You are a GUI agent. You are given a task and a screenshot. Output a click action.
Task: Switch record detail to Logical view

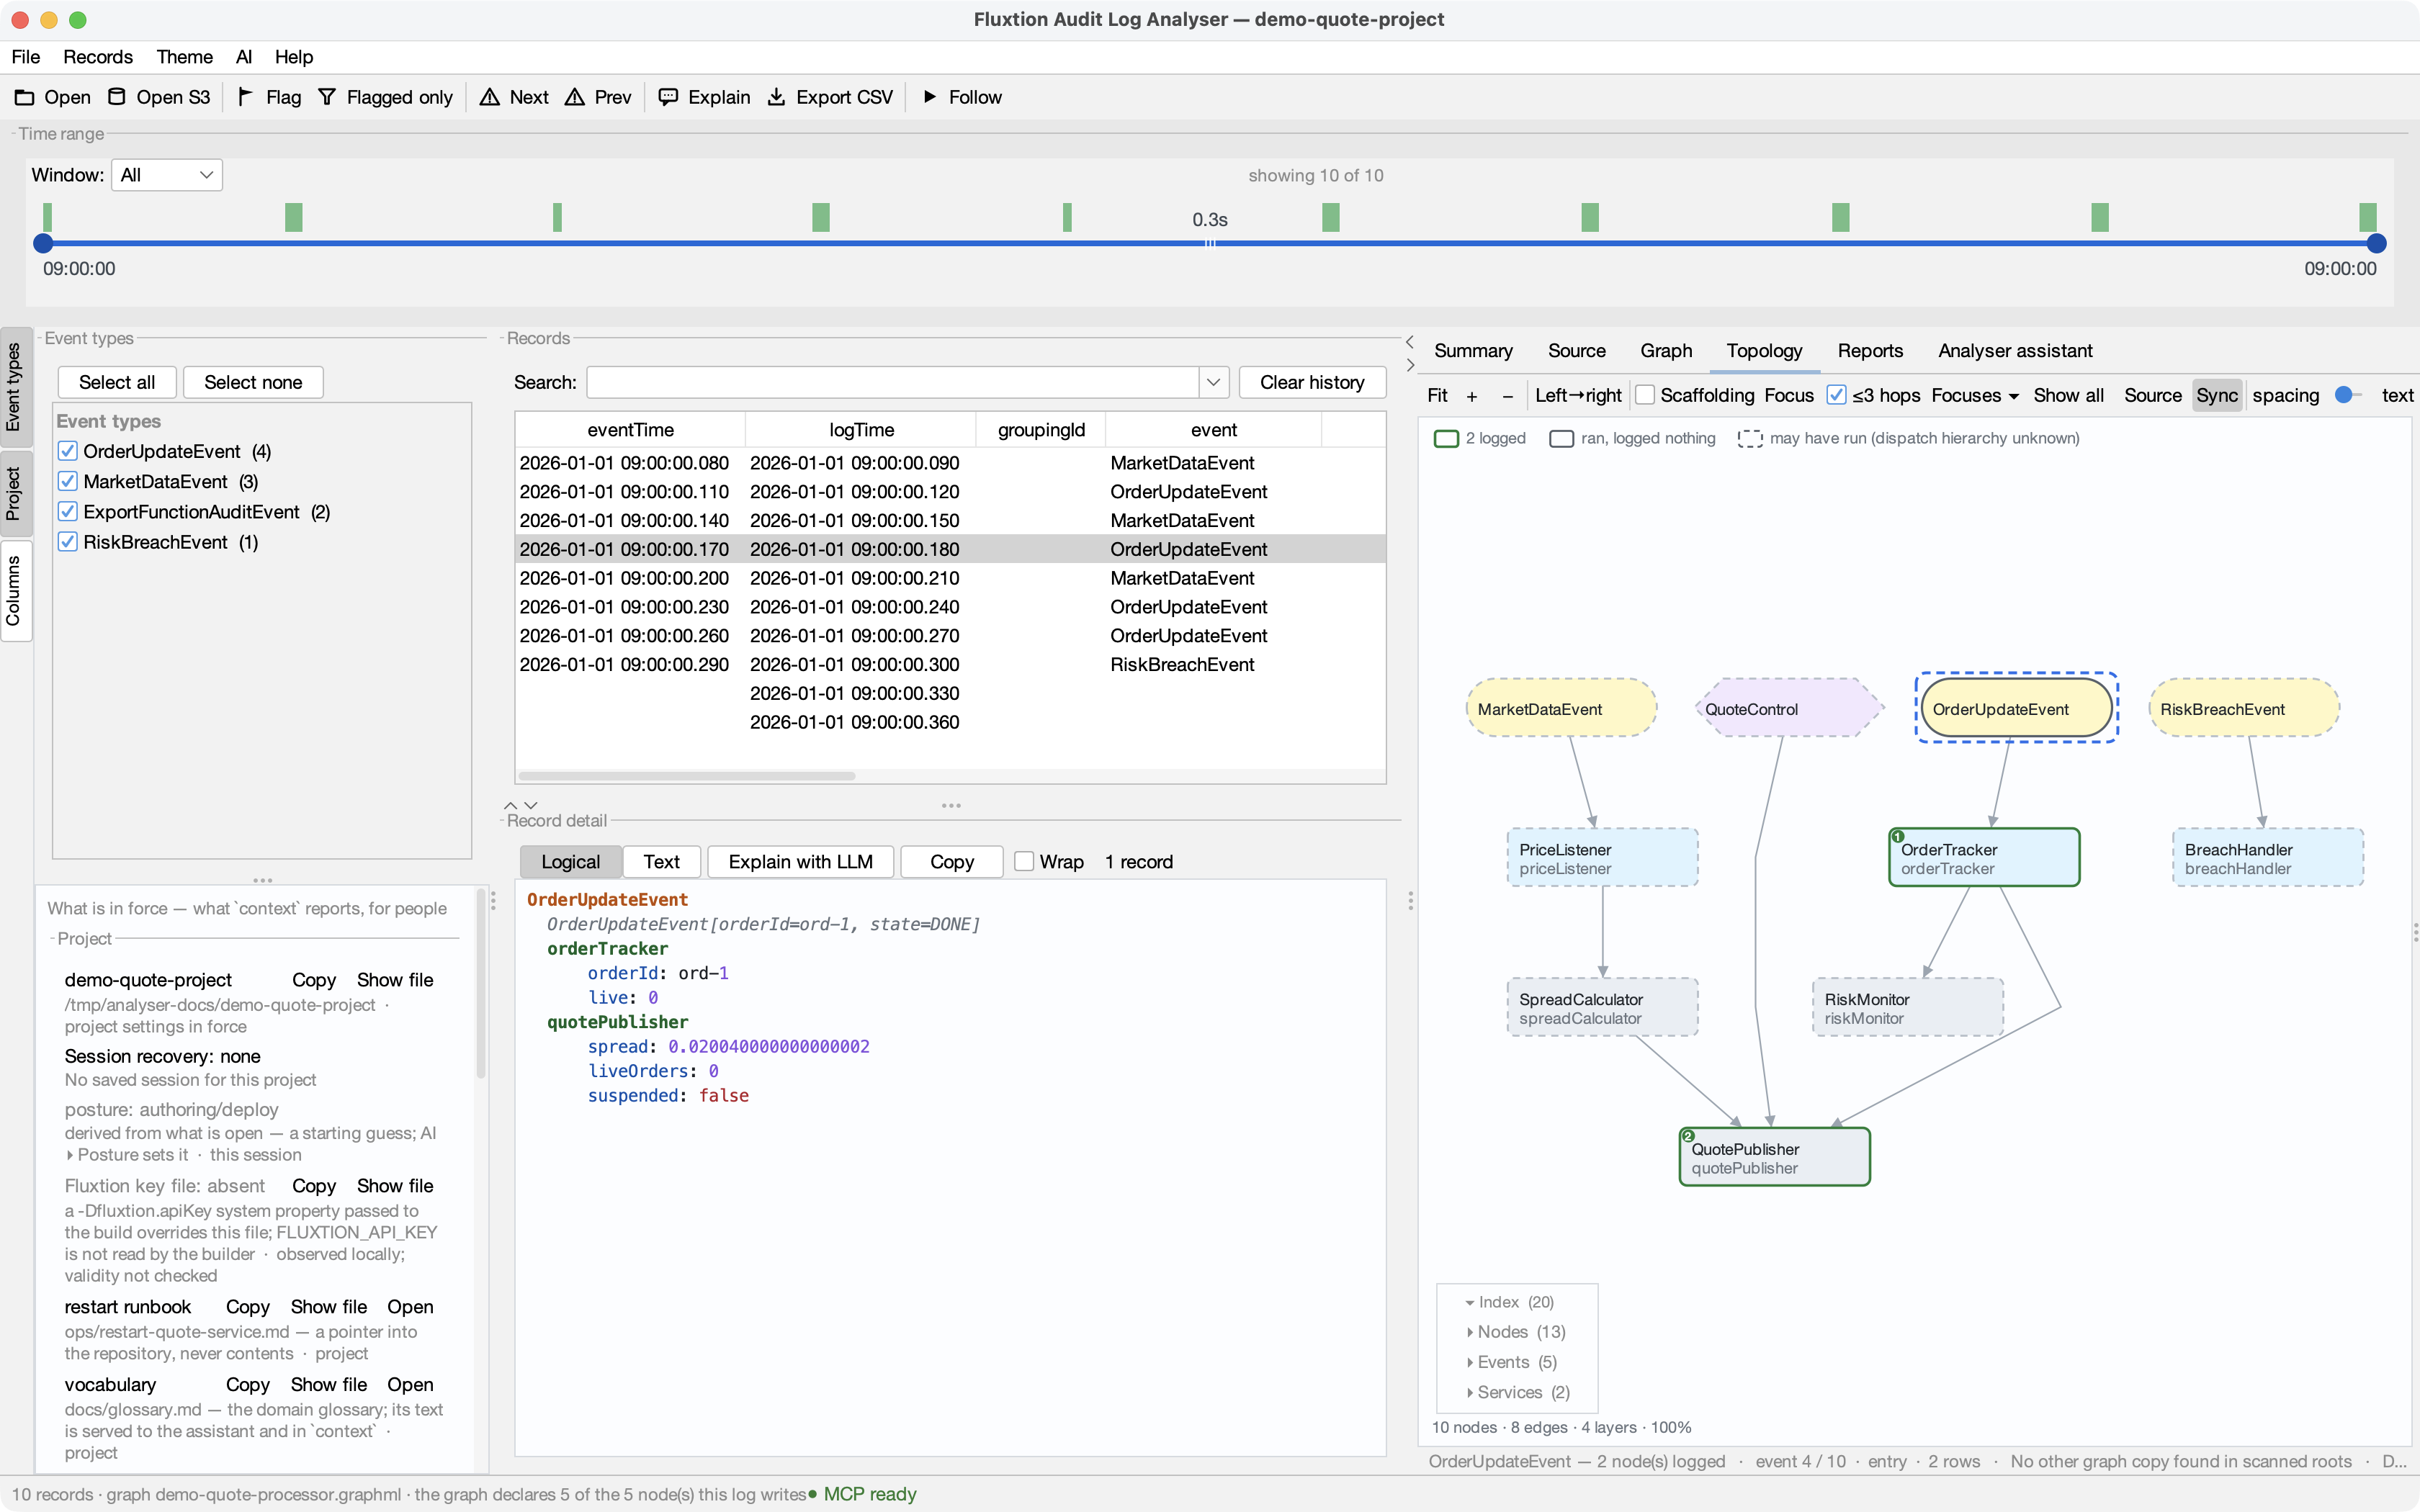click(x=570, y=862)
